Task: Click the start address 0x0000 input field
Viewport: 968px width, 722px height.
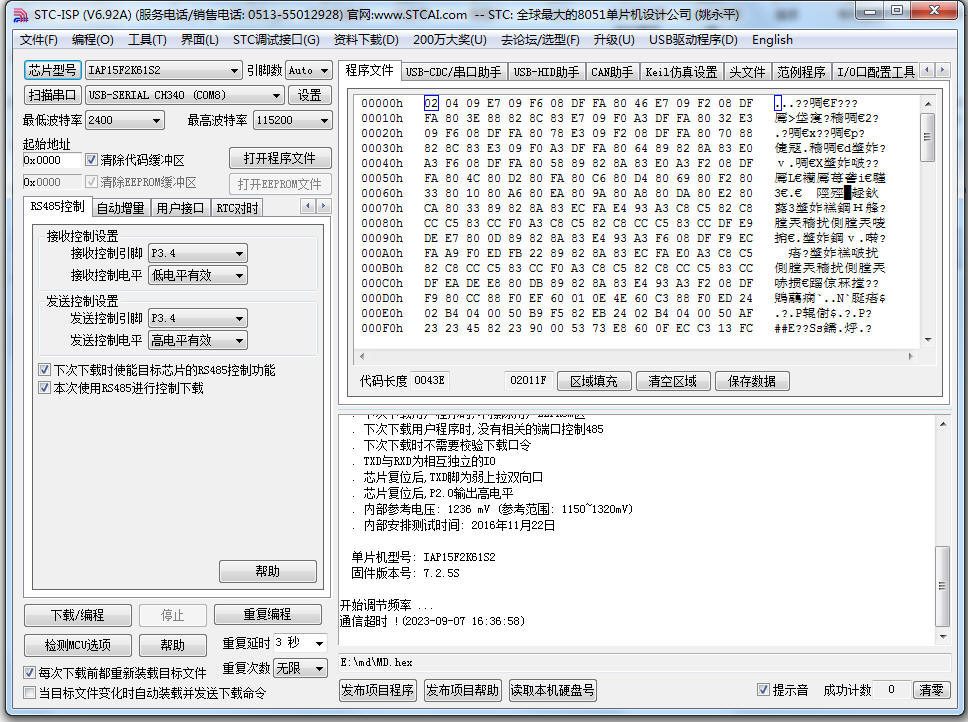Action: click(52, 160)
